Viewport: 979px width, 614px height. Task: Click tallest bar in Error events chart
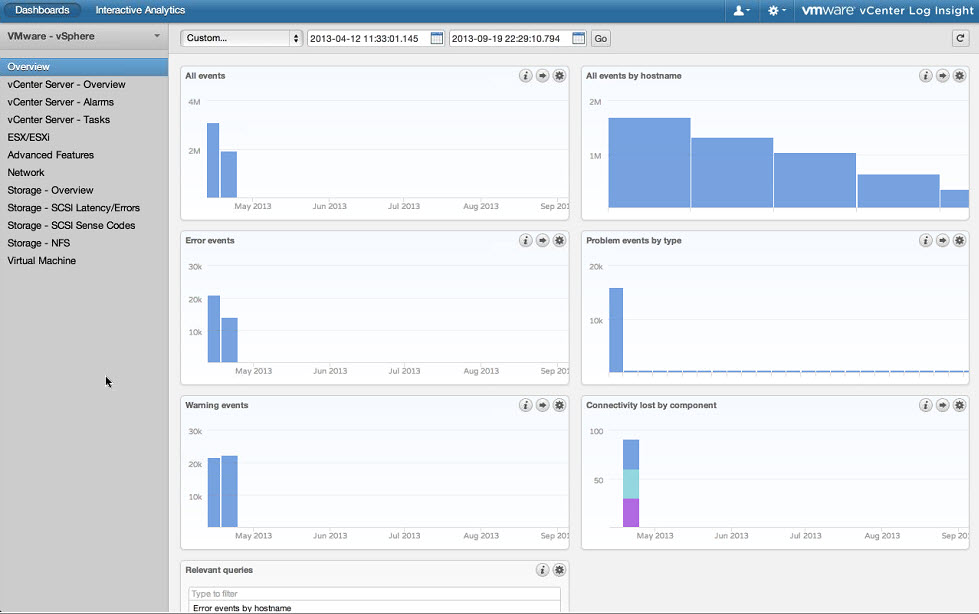(214, 329)
